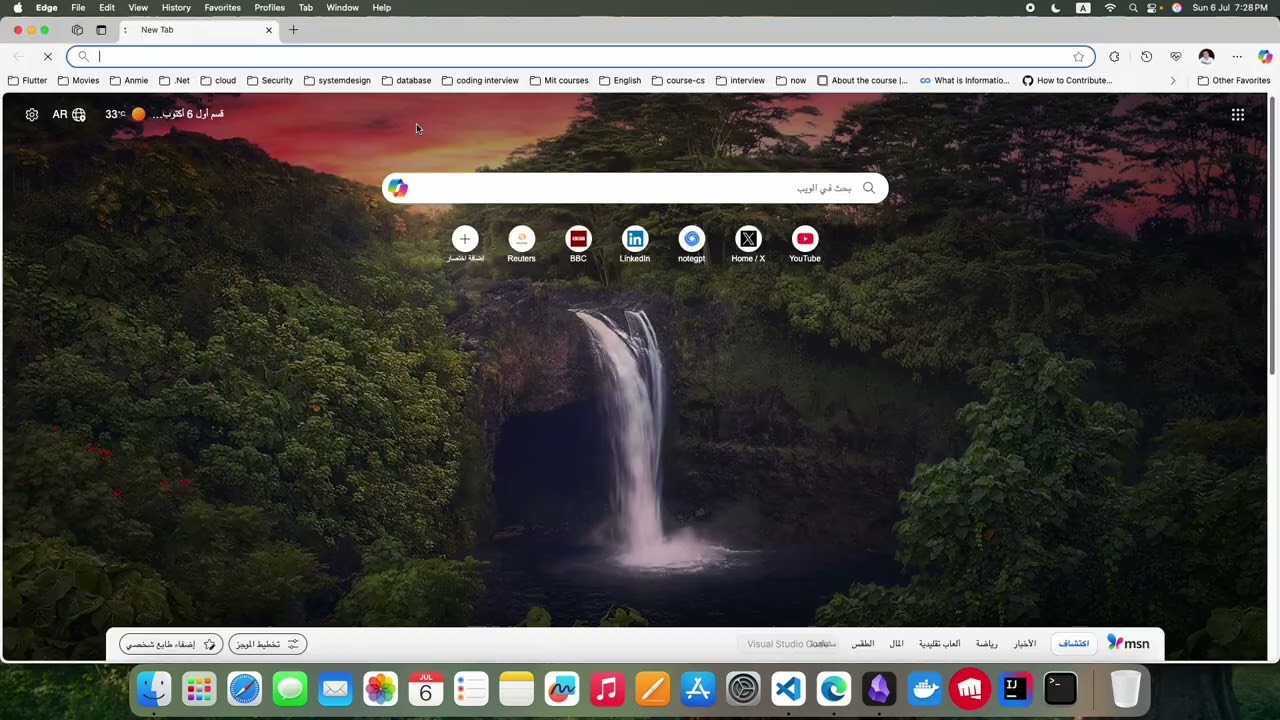Image resolution: width=1280 pixels, height=720 pixels.
Task: Click the profile avatar in Edge toolbar
Action: (1206, 57)
